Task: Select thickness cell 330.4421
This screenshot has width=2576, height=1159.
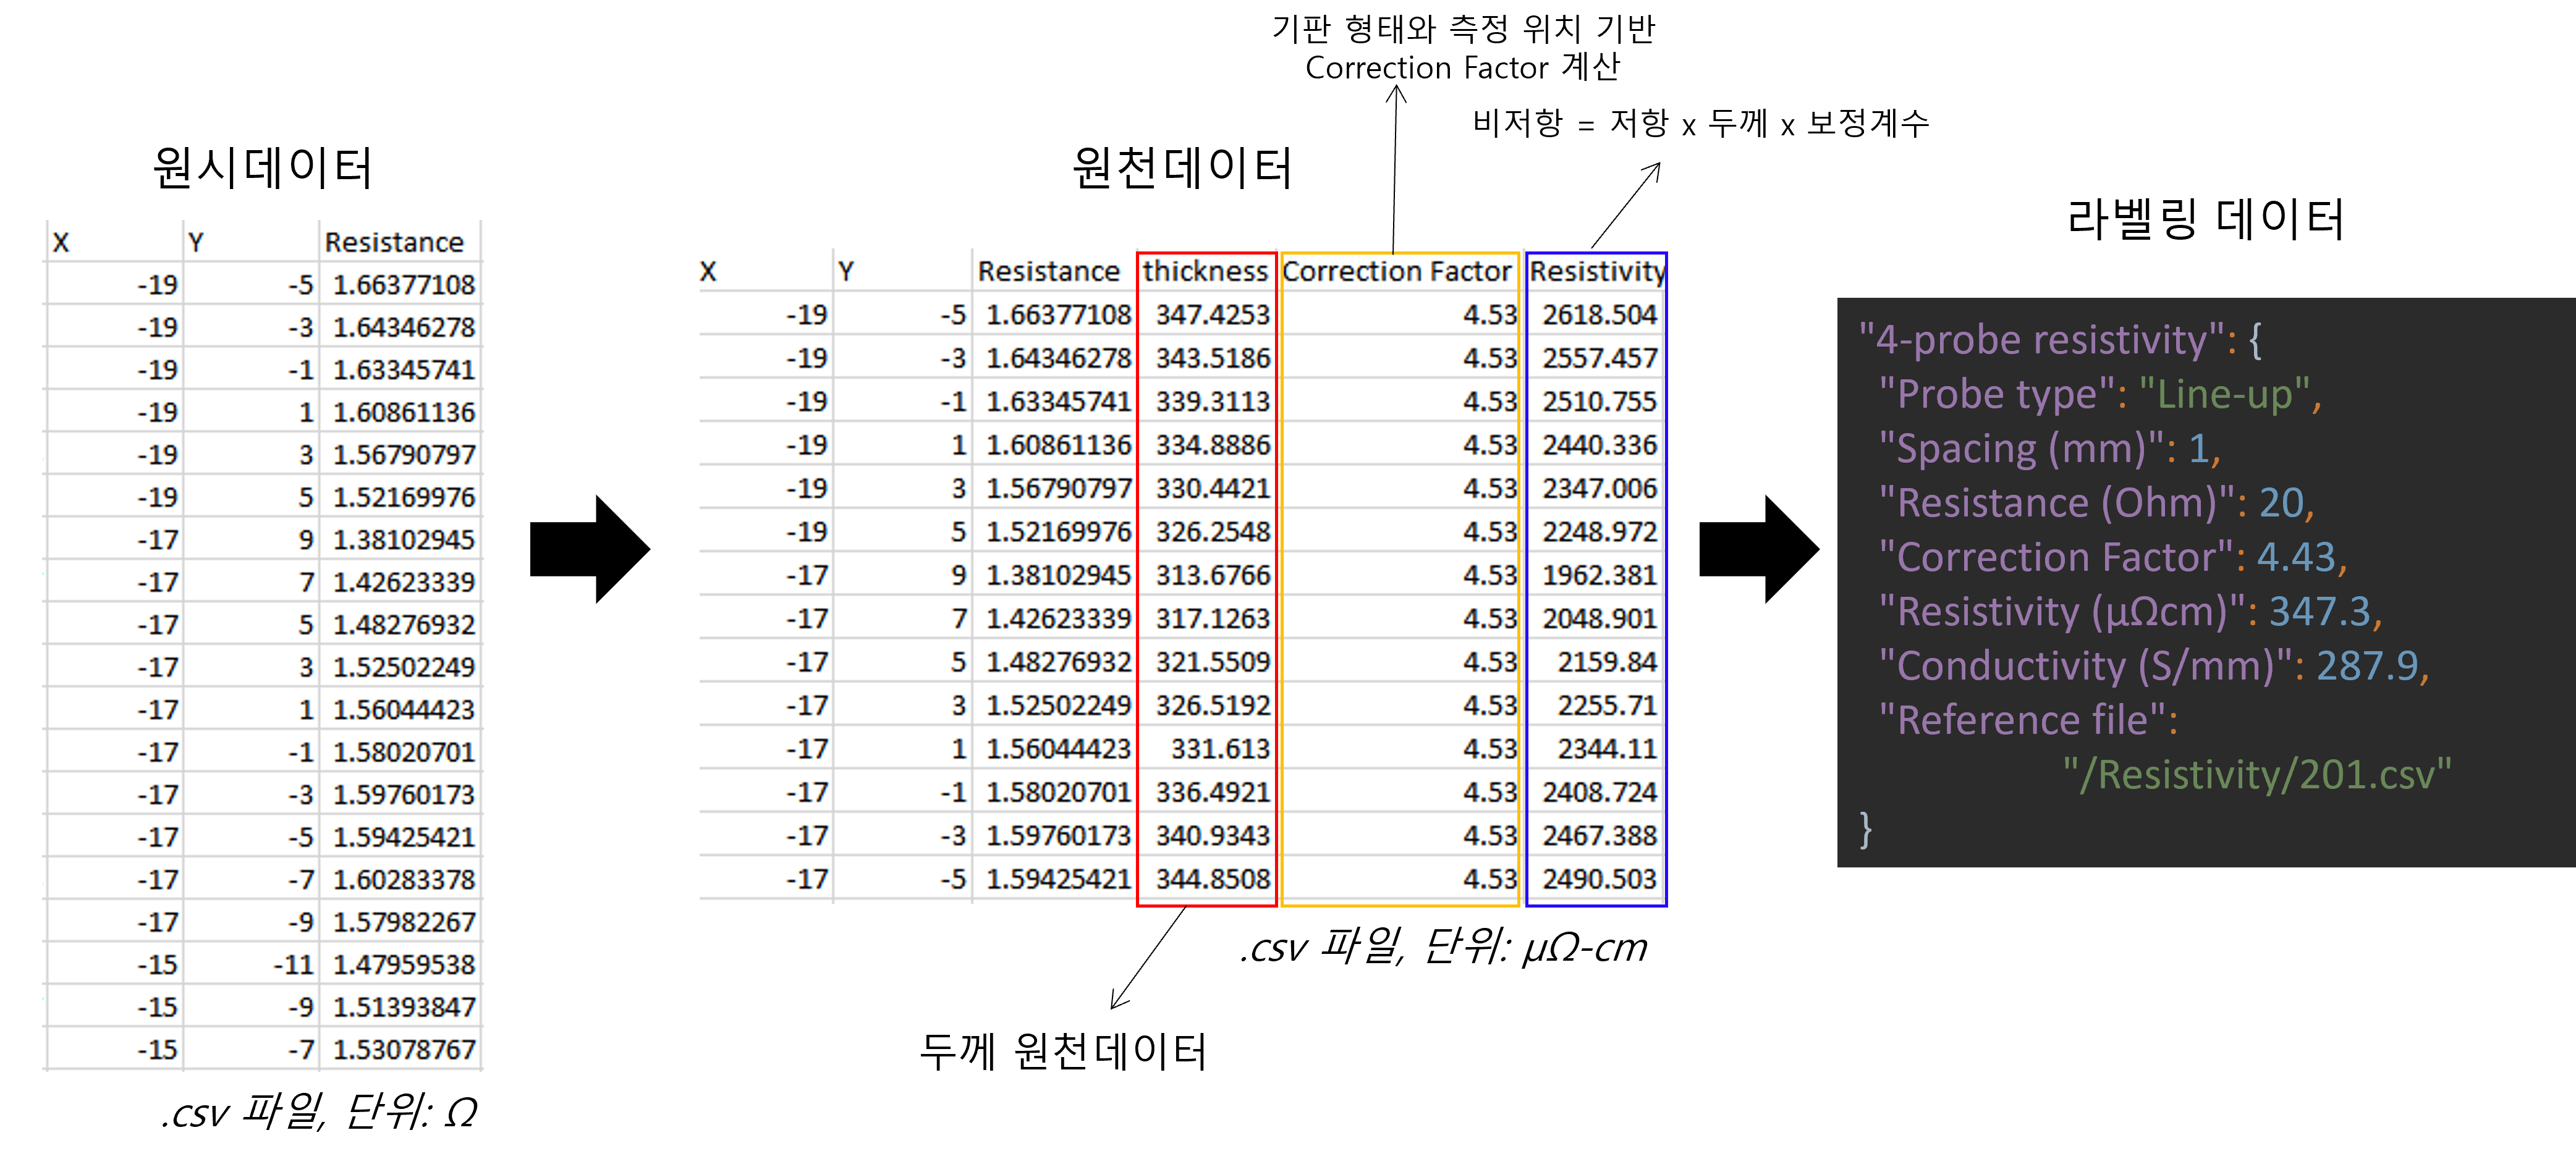Action: click(1213, 488)
